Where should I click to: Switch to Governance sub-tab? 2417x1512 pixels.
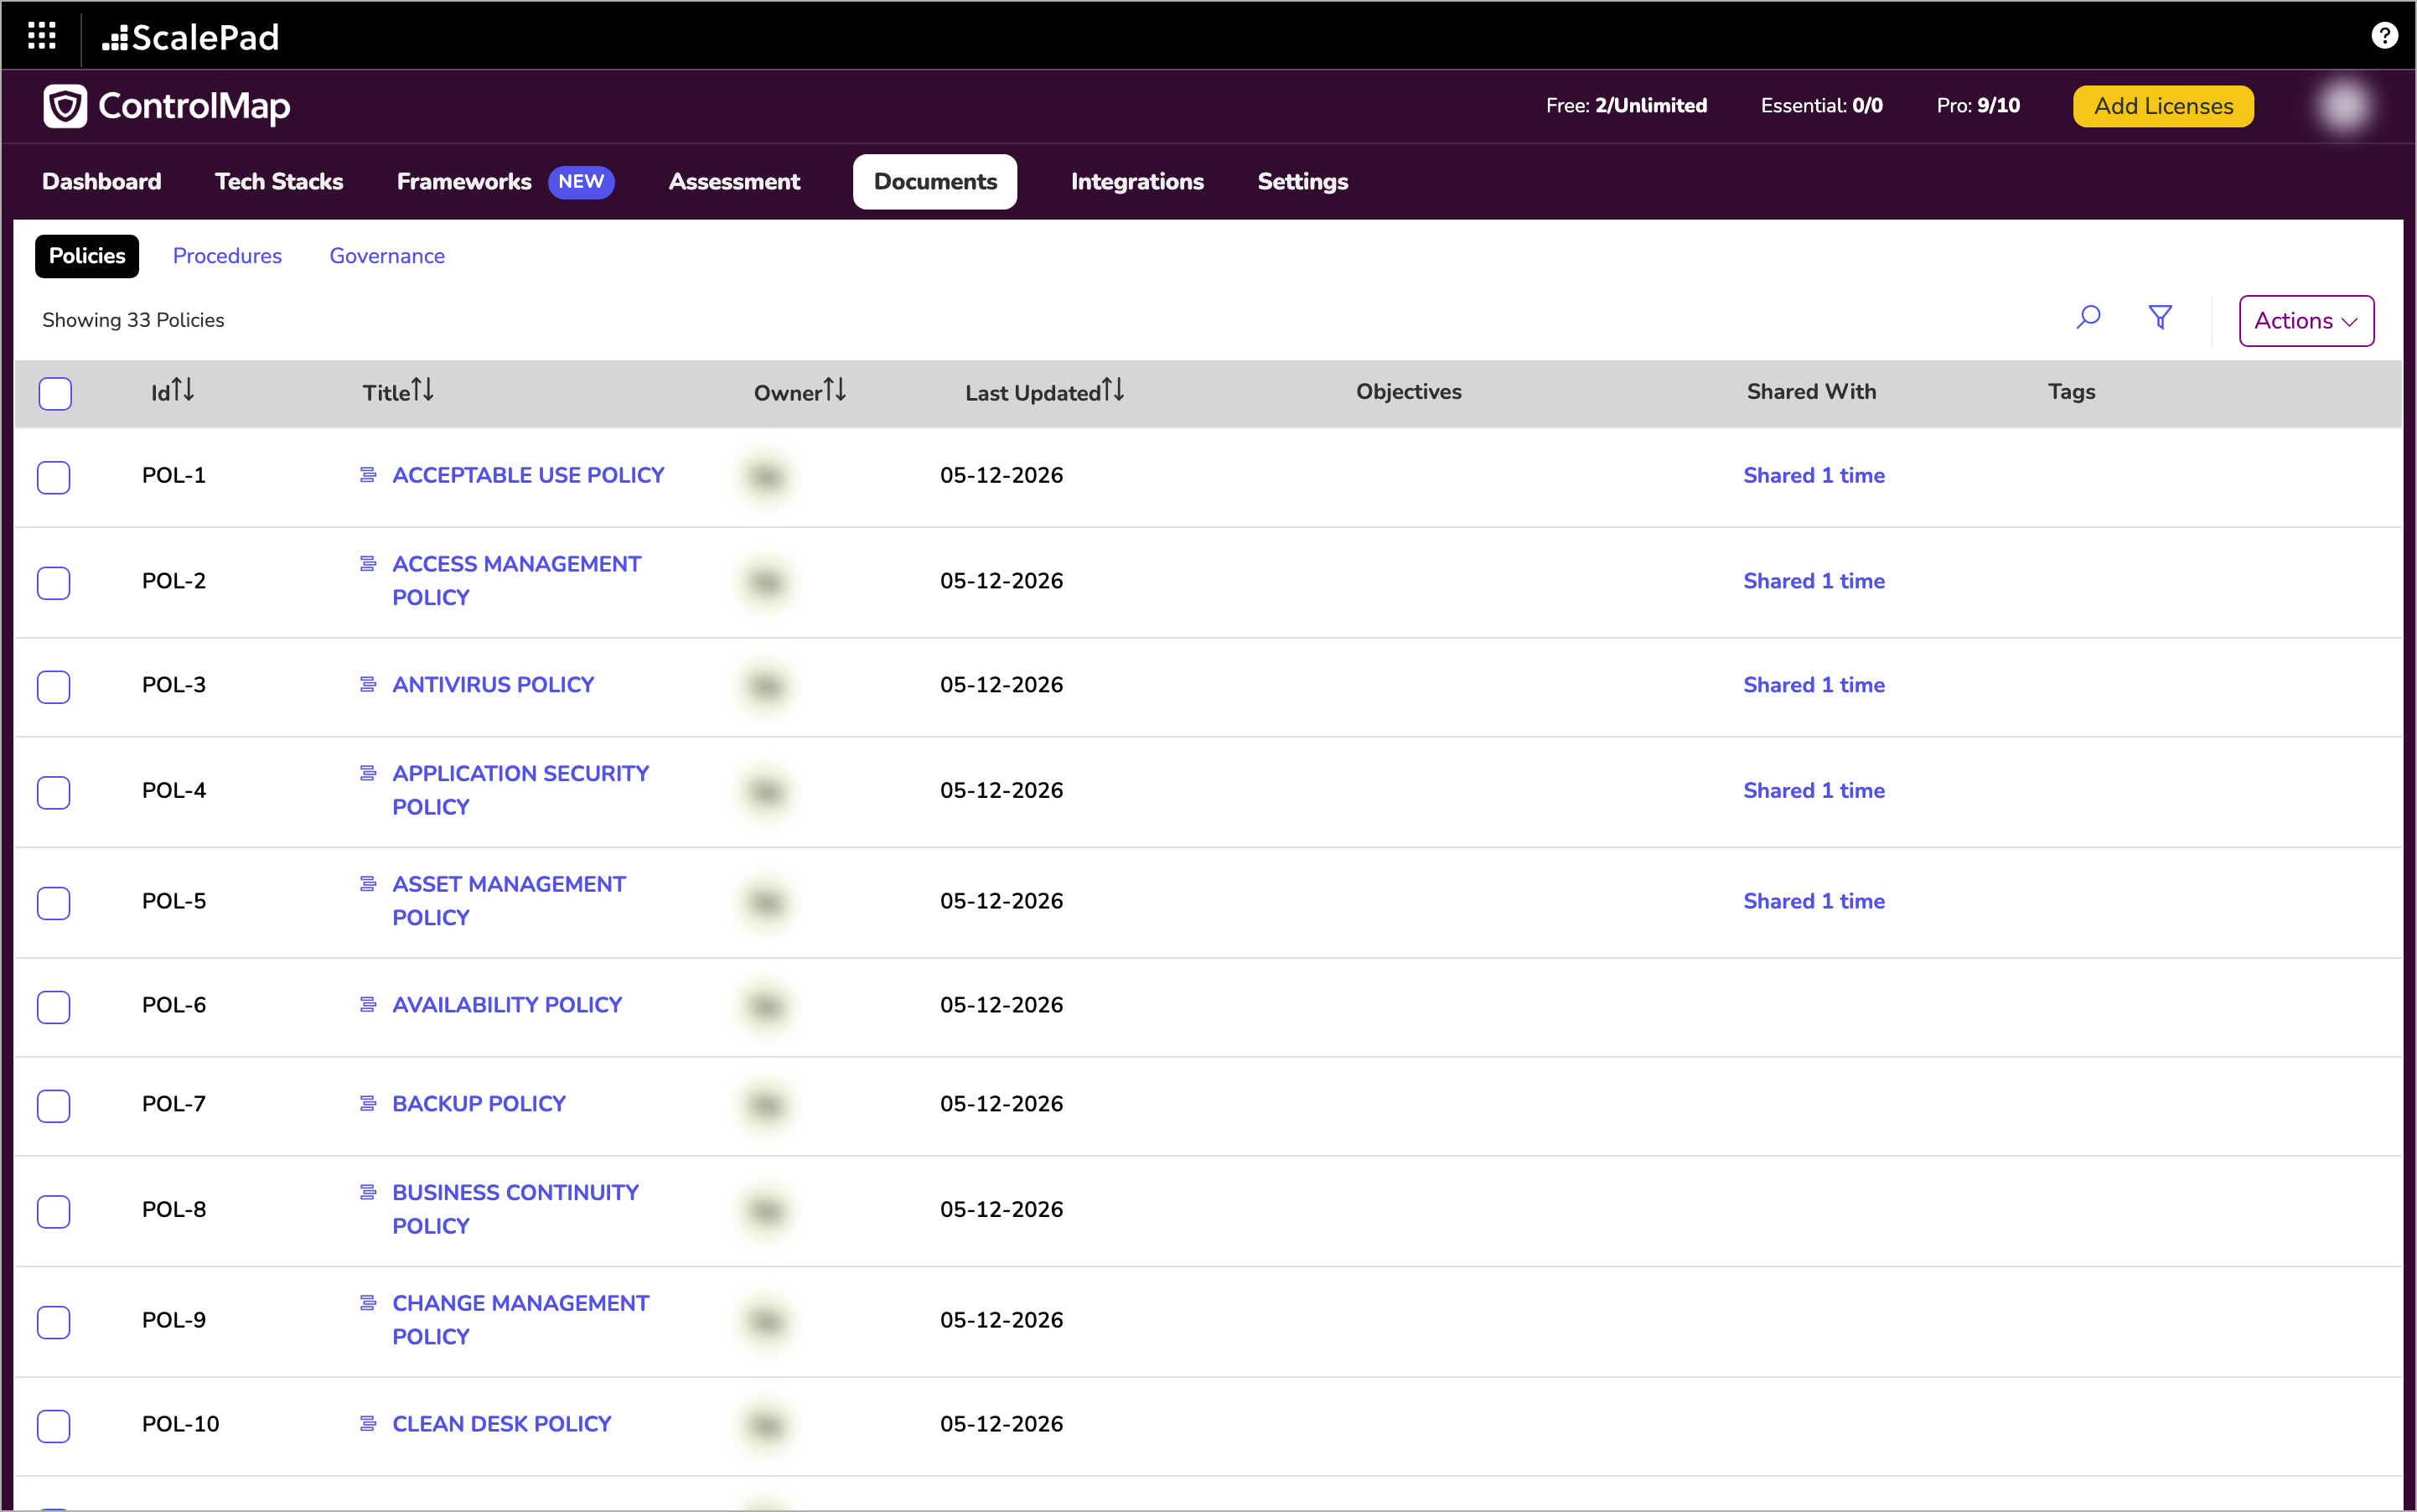pos(387,256)
